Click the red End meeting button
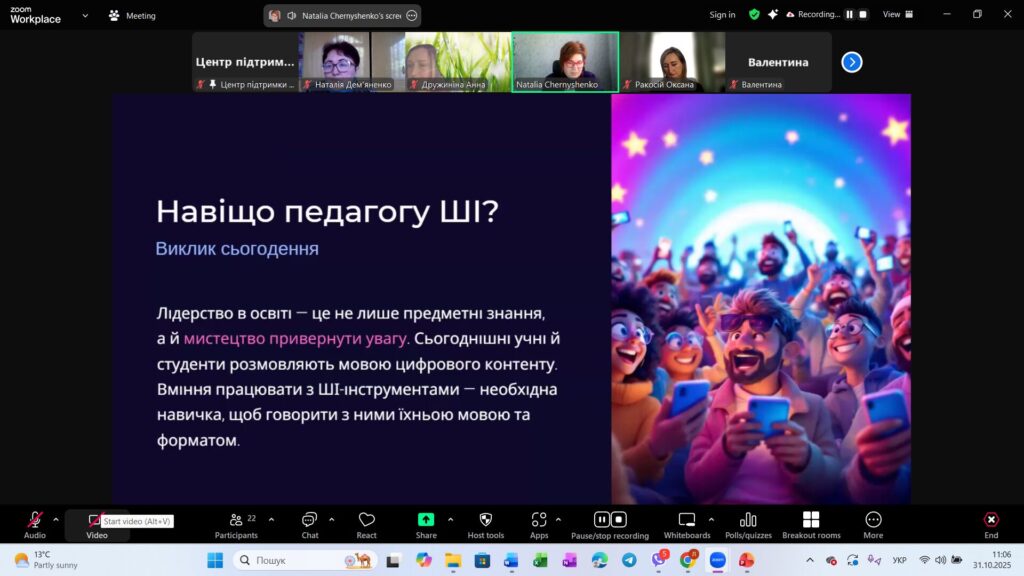 [x=991, y=524]
